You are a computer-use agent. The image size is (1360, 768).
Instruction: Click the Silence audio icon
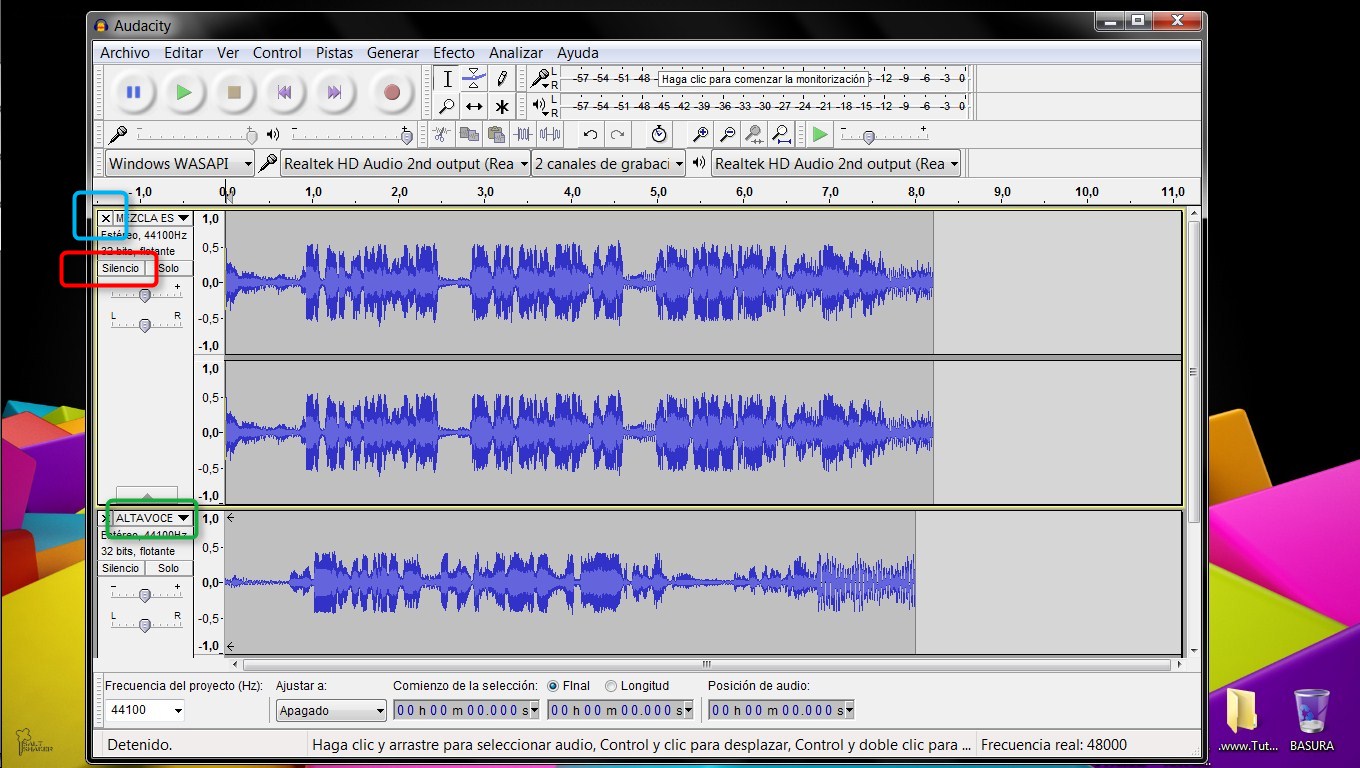point(550,134)
